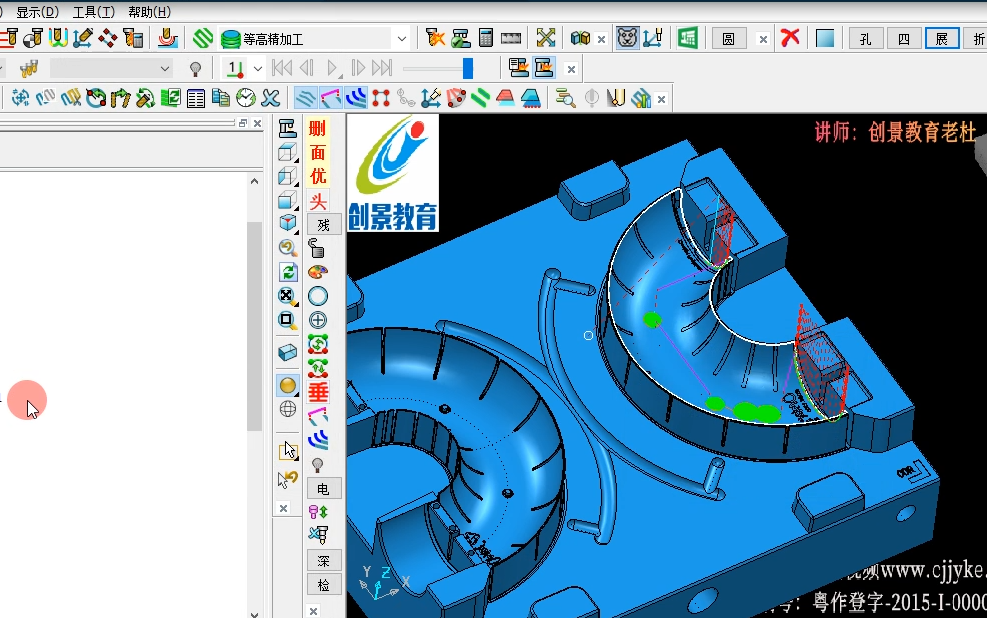The width and height of the screenshot is (987, 618).
Task: Select the shaded sphere view icon
Action: tap(288, 385)
